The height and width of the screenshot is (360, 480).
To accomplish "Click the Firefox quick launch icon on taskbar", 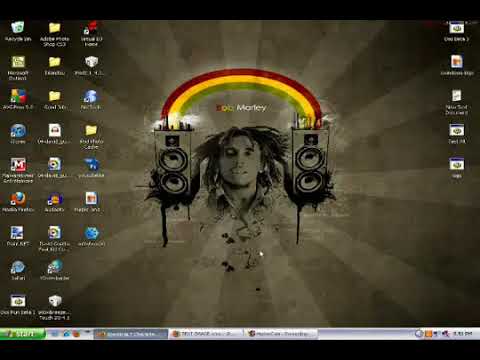I will click(x=77, y=334).
